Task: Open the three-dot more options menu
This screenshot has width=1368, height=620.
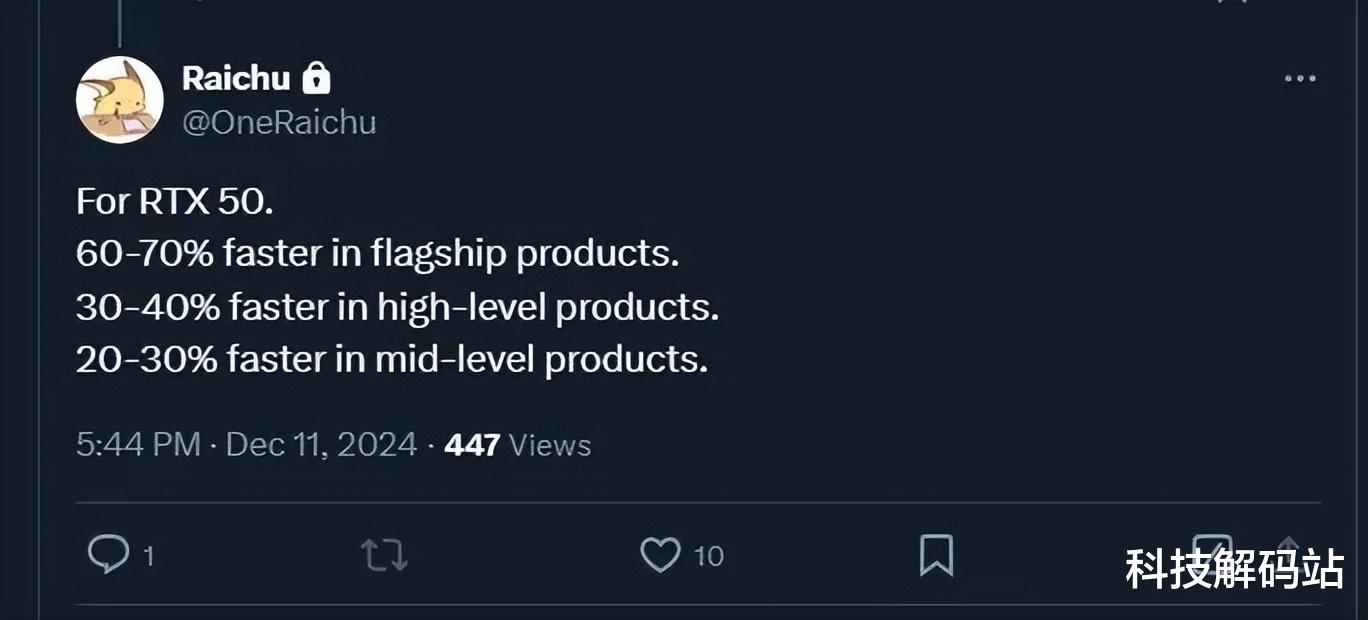Action: coord(1299,79)
